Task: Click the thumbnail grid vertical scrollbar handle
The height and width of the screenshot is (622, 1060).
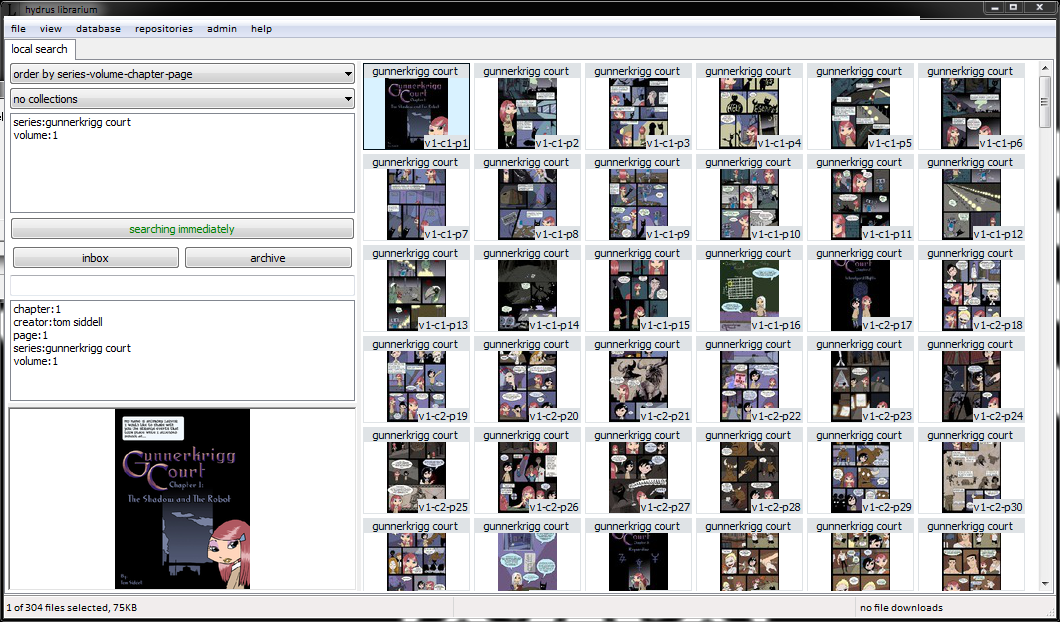Action: [1045, 101]
